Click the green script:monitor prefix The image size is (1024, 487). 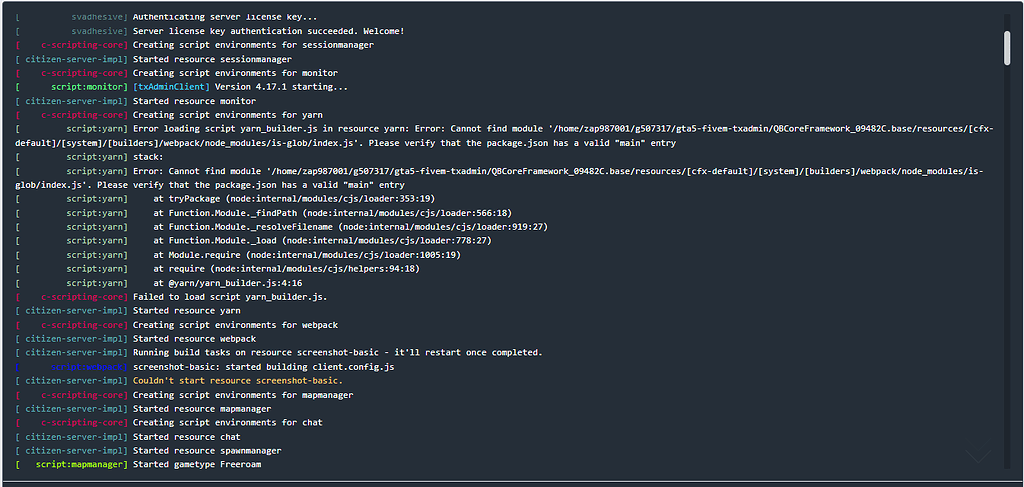tap(90, 87)
